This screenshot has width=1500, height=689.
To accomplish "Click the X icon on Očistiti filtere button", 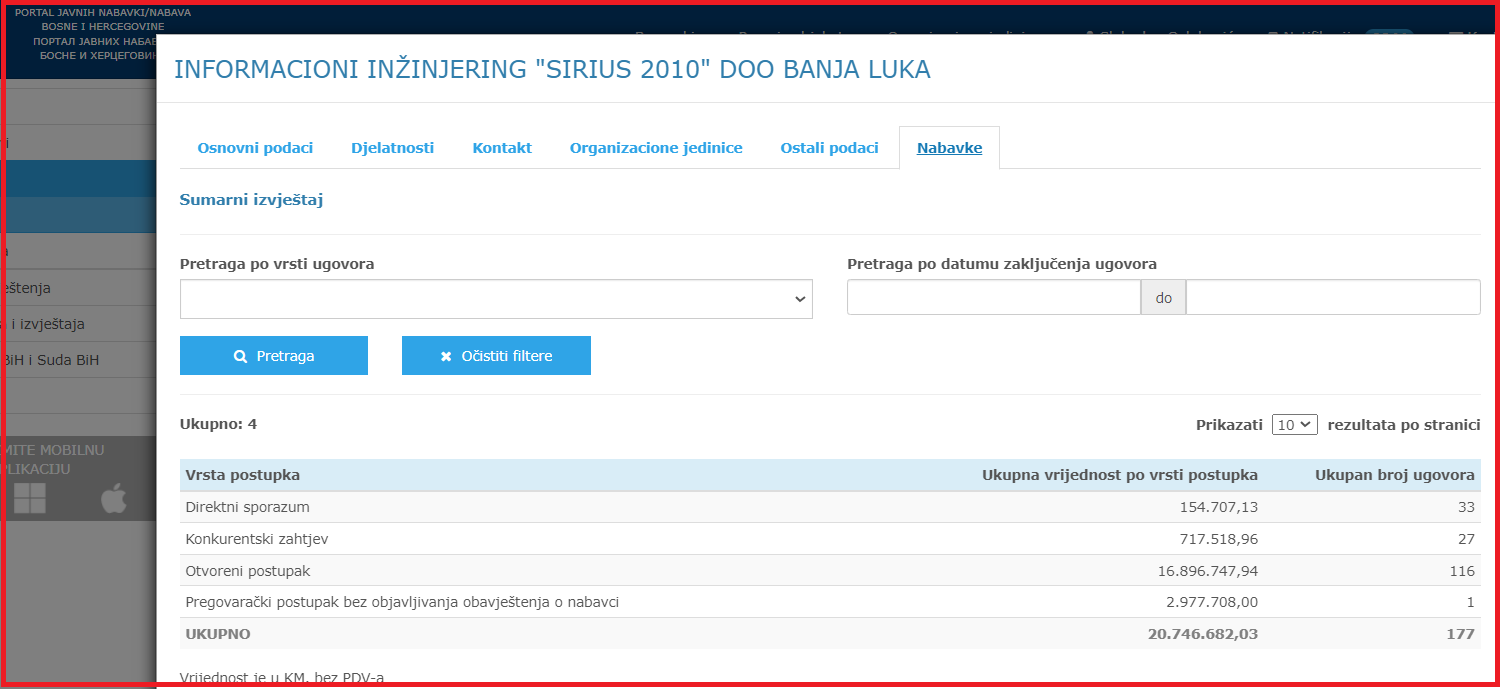I will pos(446,357).
